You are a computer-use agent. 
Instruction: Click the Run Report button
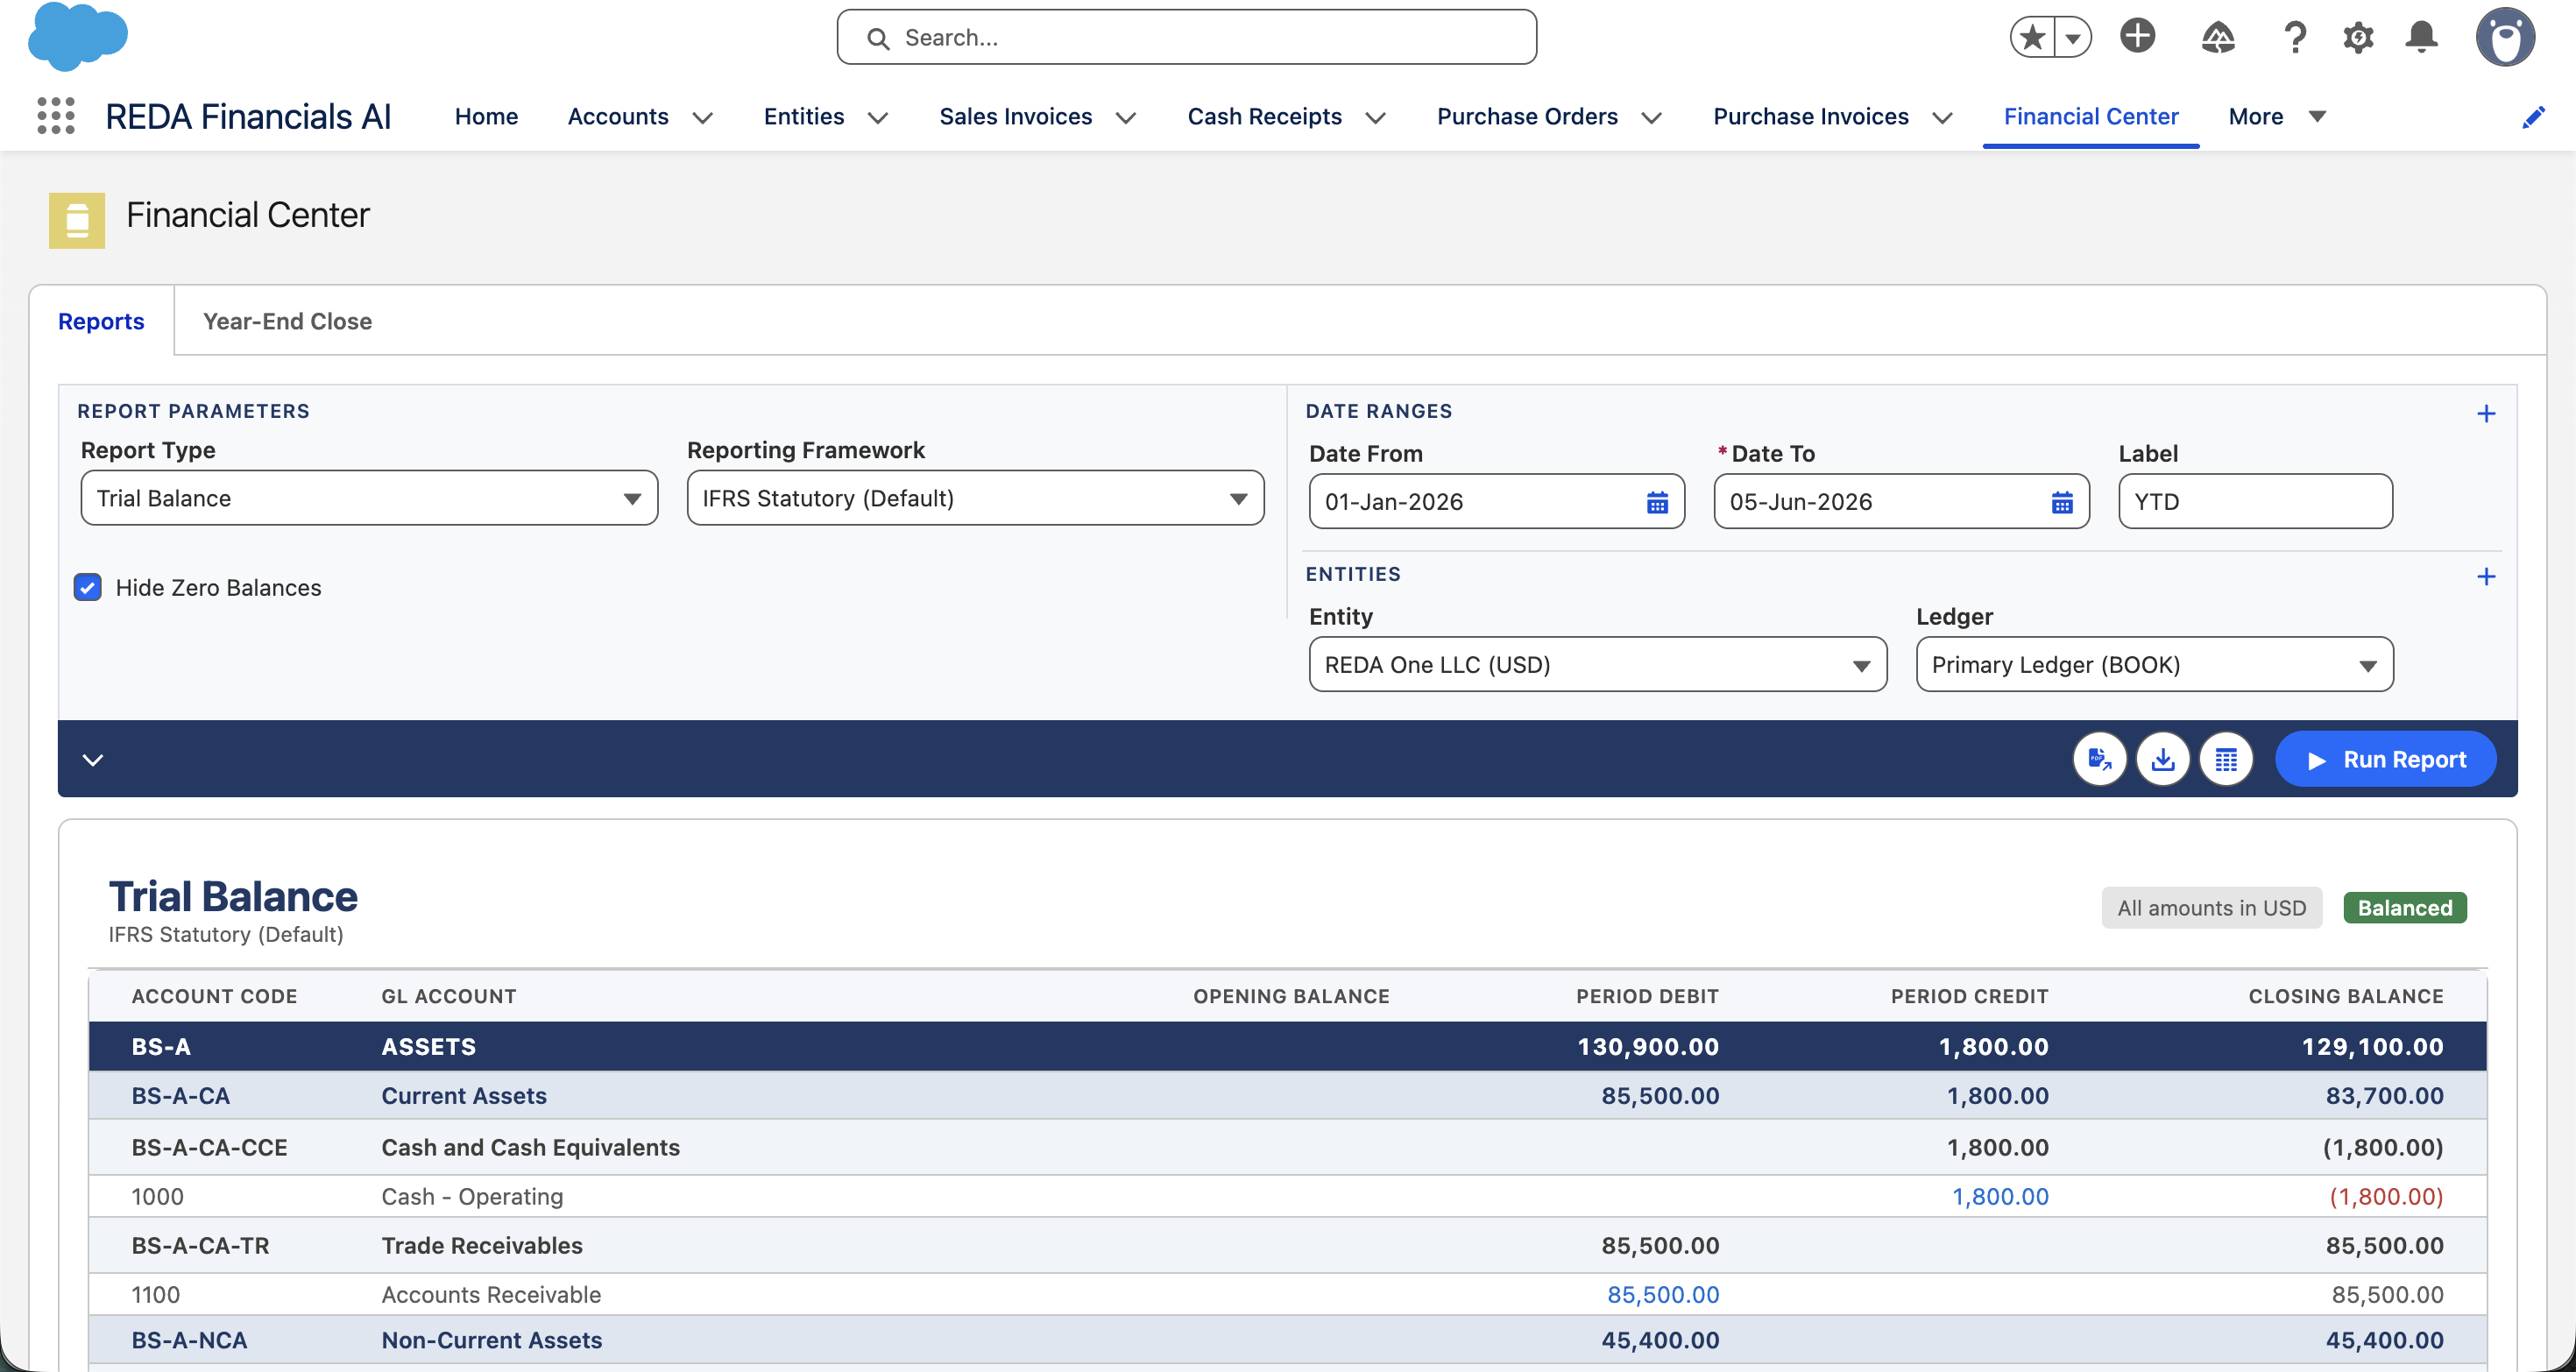2385,760
